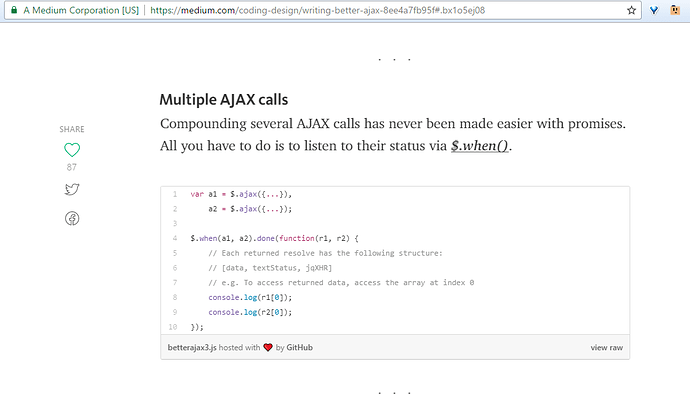The image size is (690, 410).
Task: Click the console.log(r1[0]) code line
Action: pos(250,297)
